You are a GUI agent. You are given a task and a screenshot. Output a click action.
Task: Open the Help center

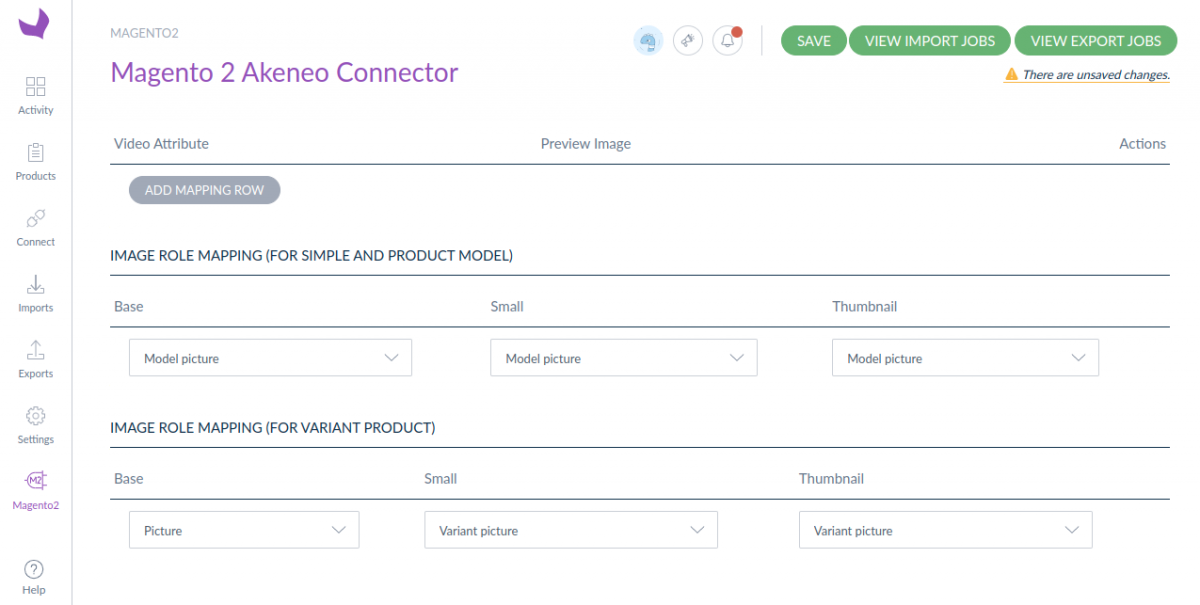coord(34,576)
